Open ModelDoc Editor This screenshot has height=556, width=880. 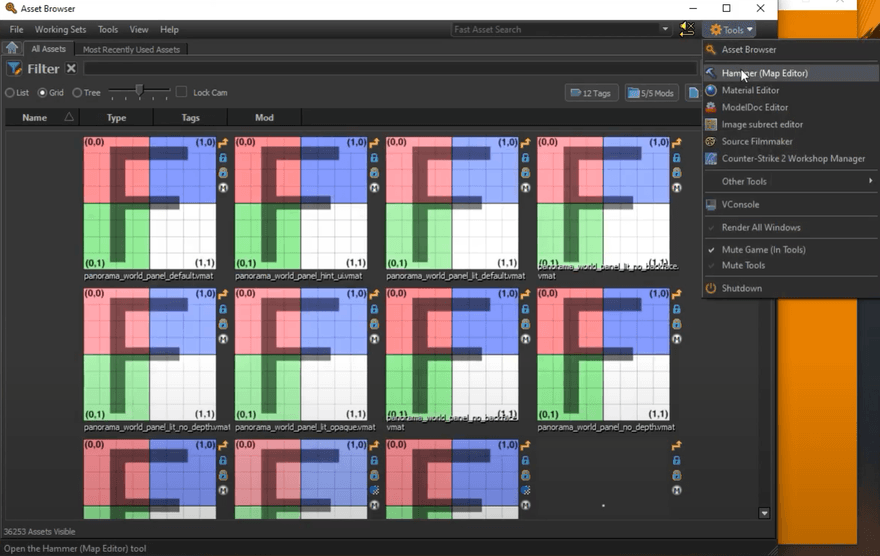click(754, 107)
